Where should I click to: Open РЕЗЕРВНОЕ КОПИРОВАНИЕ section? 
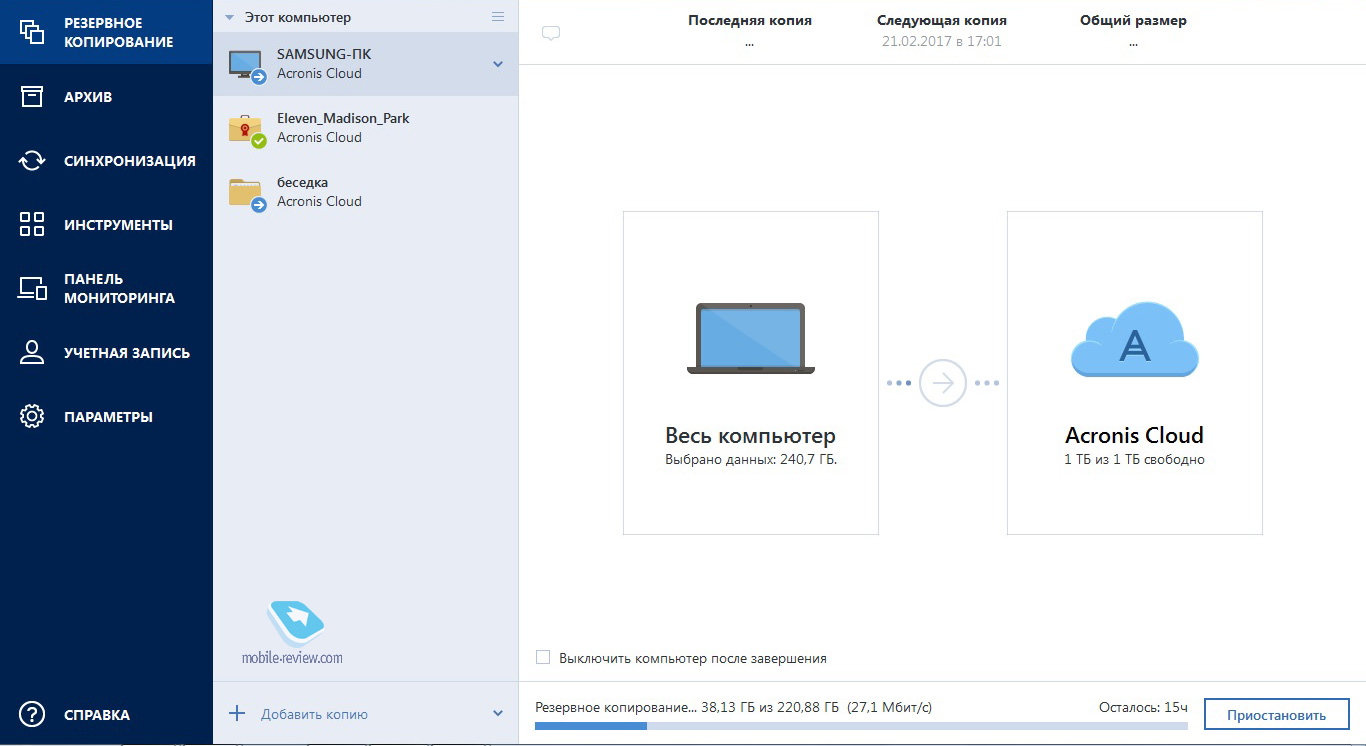tap(106, 32)
